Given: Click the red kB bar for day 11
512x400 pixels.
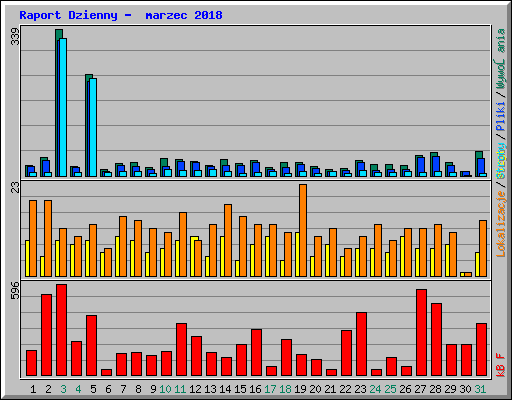Looking at the screenshot, I should point(181,350).
